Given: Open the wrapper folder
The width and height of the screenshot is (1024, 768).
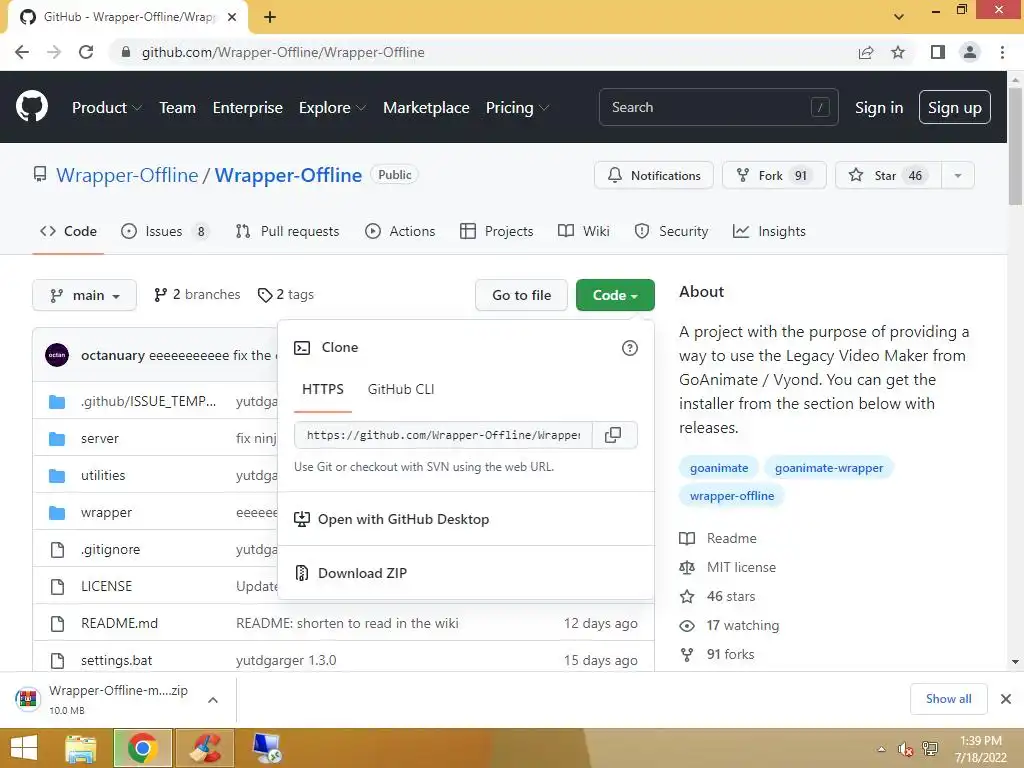Looking at the screenshot, I should point(106,513).
